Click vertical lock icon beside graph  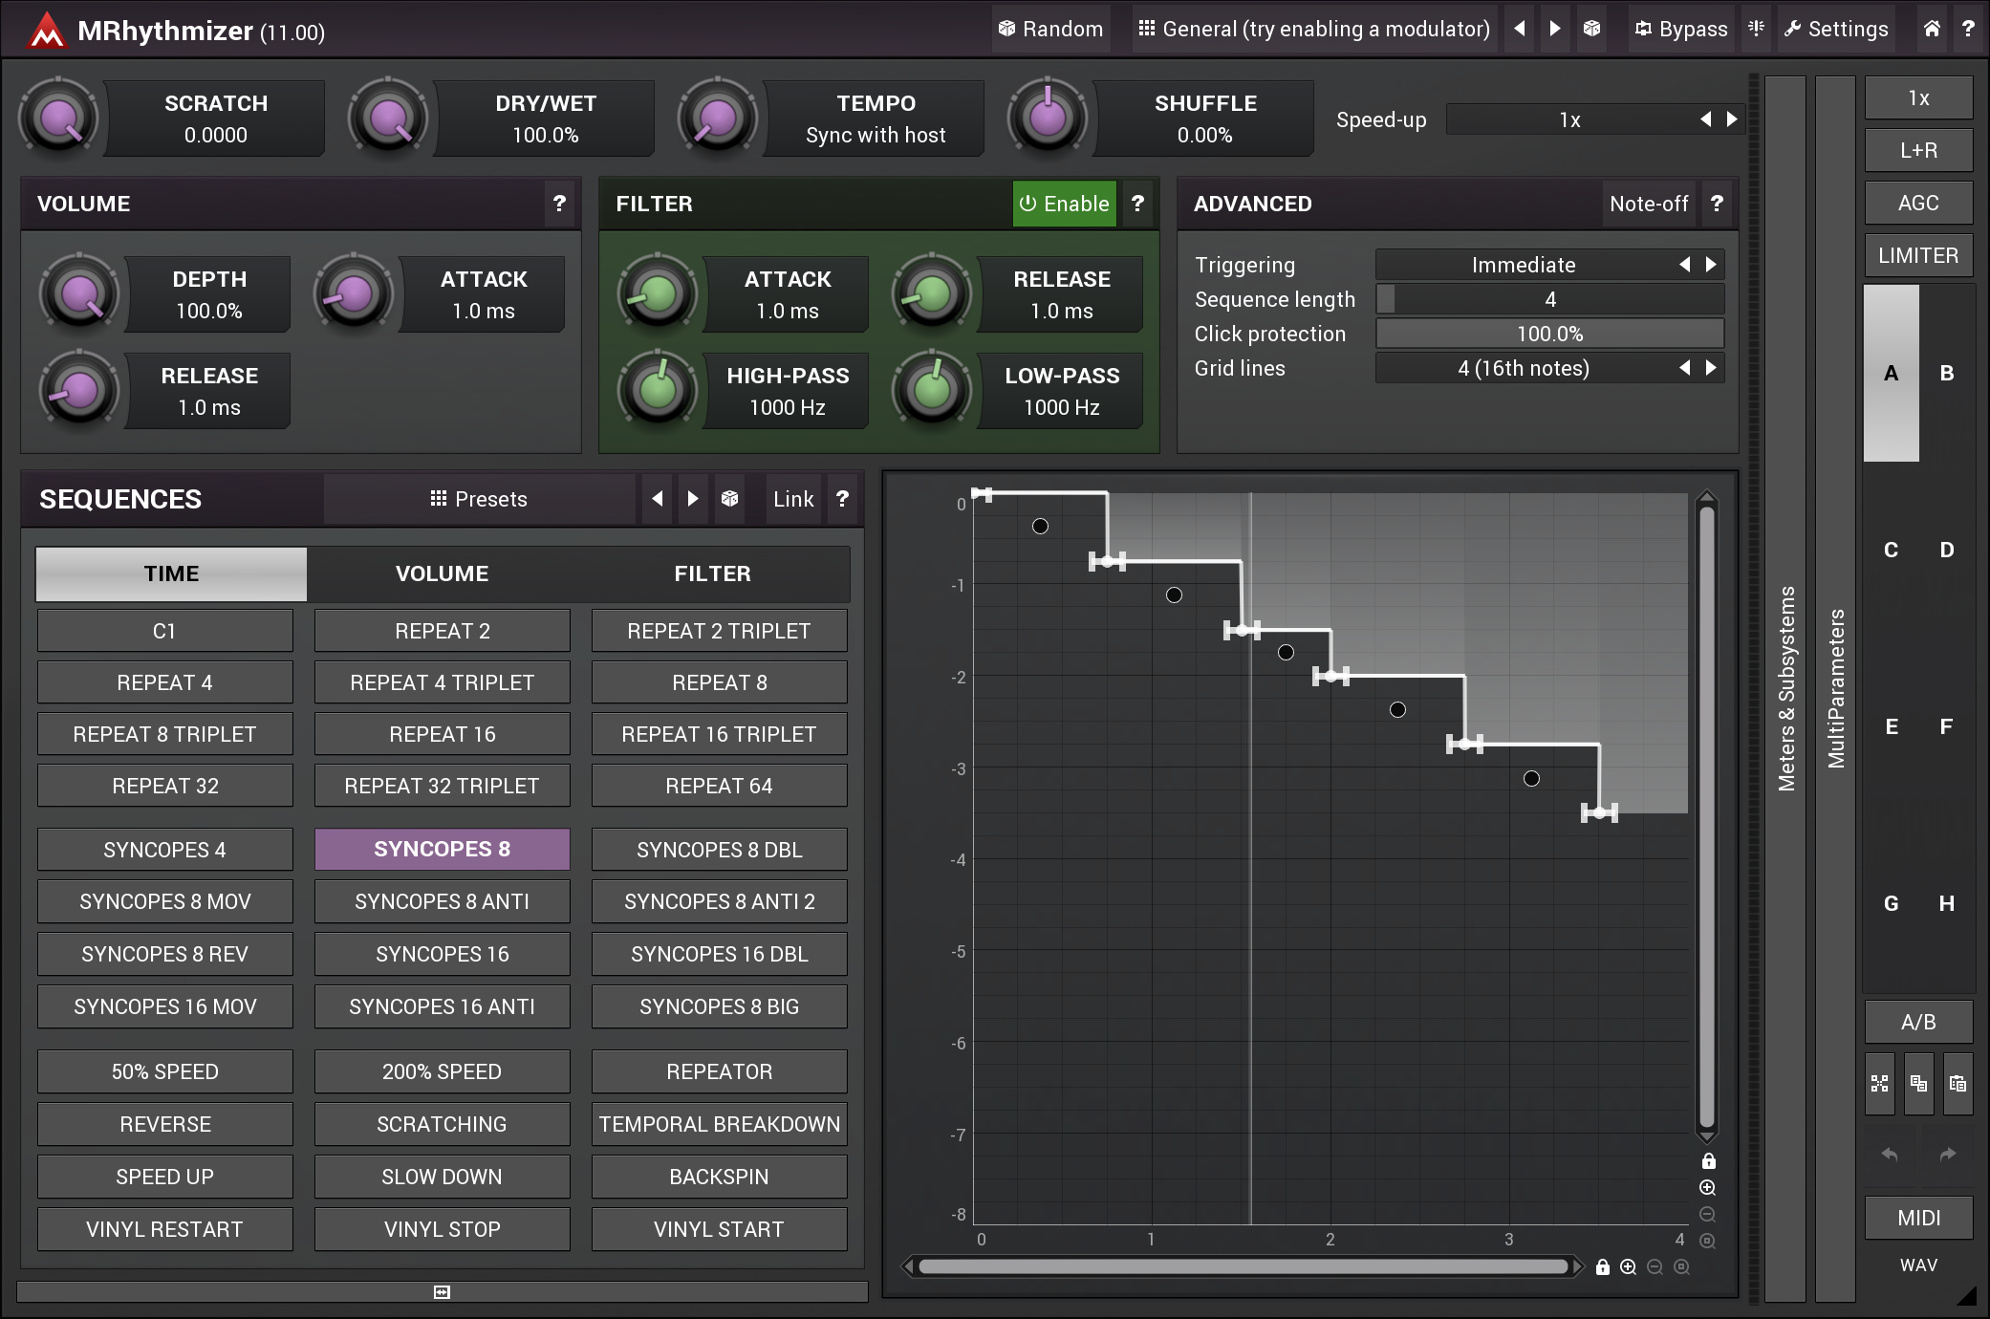(x=1708, y=1161)
